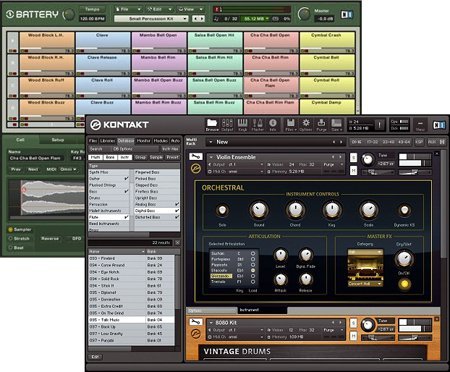Select the Tremolo articulation radio button
The image size is (450, 372).
pyautogui.click(x=253, y=282)
